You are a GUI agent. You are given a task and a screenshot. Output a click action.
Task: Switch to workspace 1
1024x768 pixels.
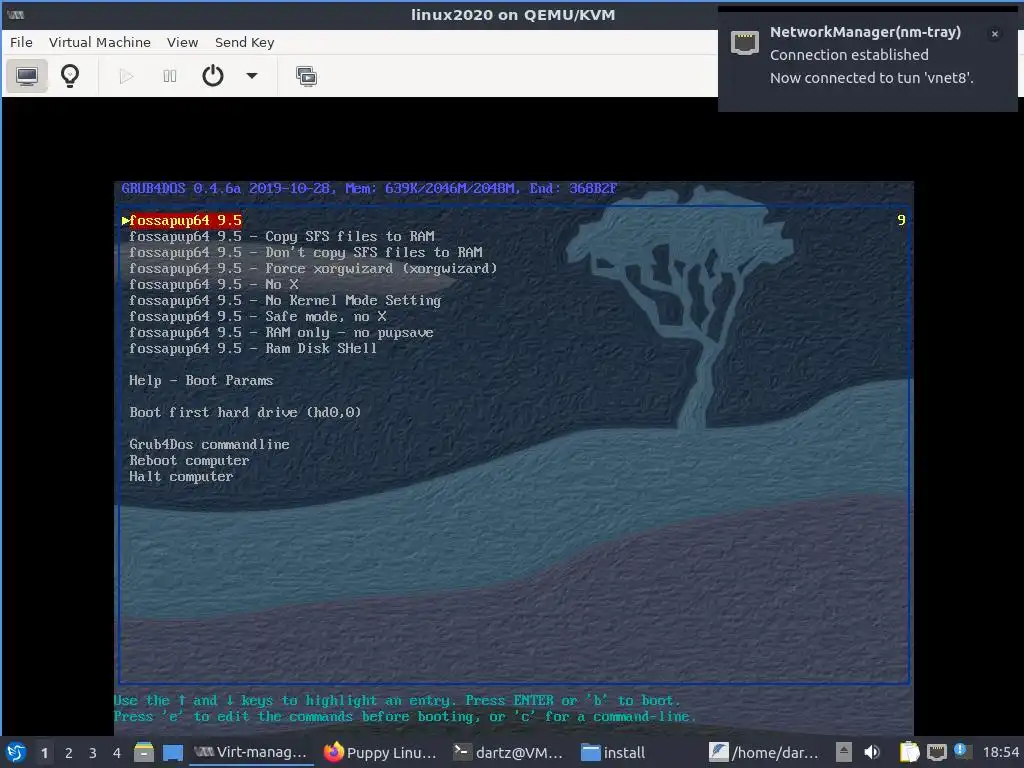[44, 753]
